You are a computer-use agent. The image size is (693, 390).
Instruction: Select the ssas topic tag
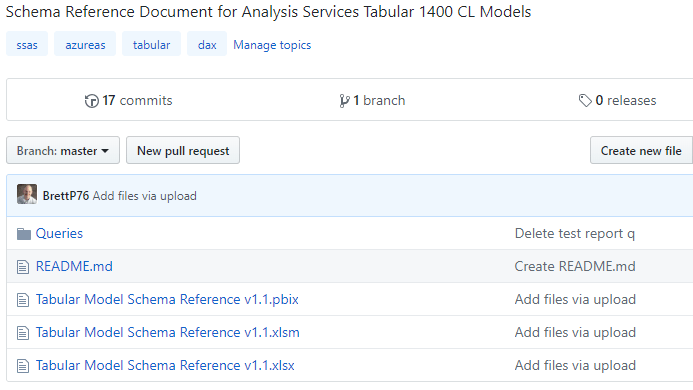tap(27, 44)
